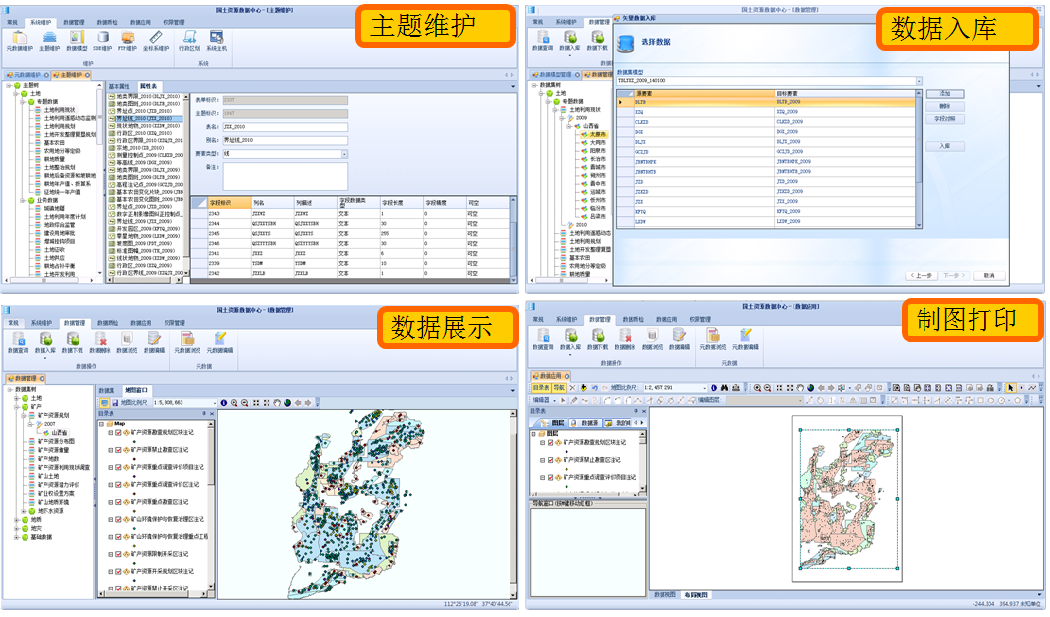Open the 要素类型 dropdown in 主题维护 form

(344, 153)
